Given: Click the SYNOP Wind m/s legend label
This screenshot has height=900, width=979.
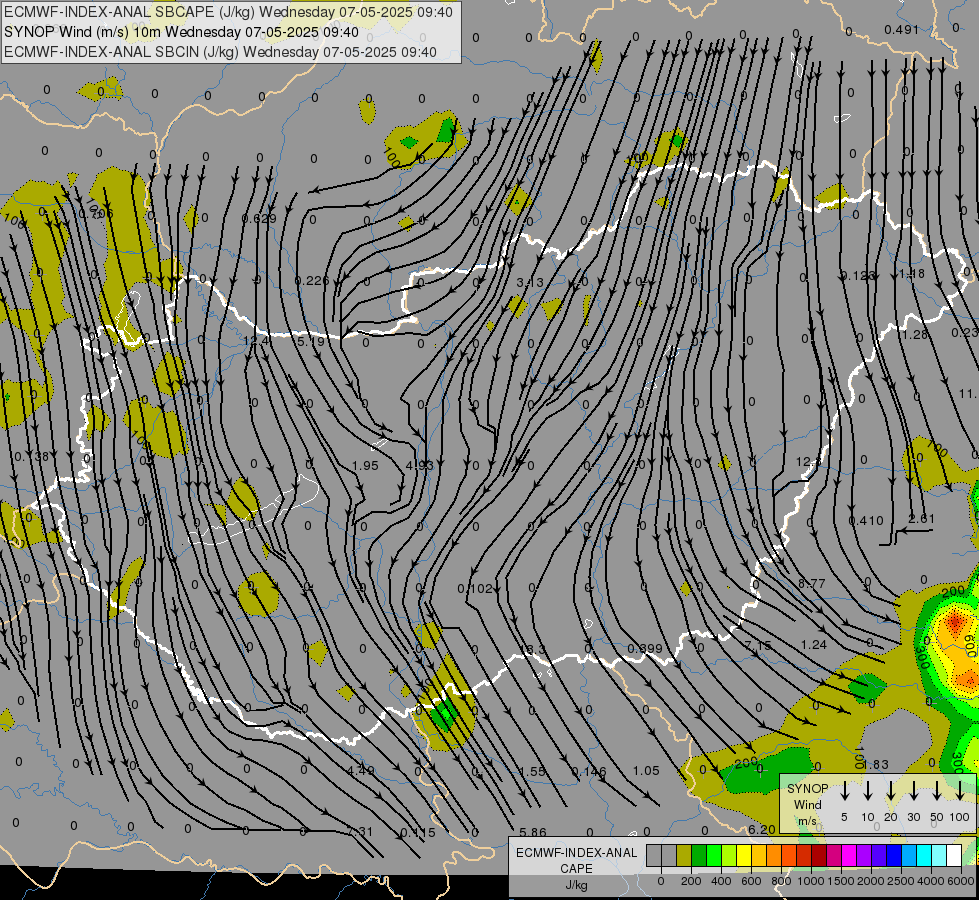Looking at the screenshot, I should 807,804.
